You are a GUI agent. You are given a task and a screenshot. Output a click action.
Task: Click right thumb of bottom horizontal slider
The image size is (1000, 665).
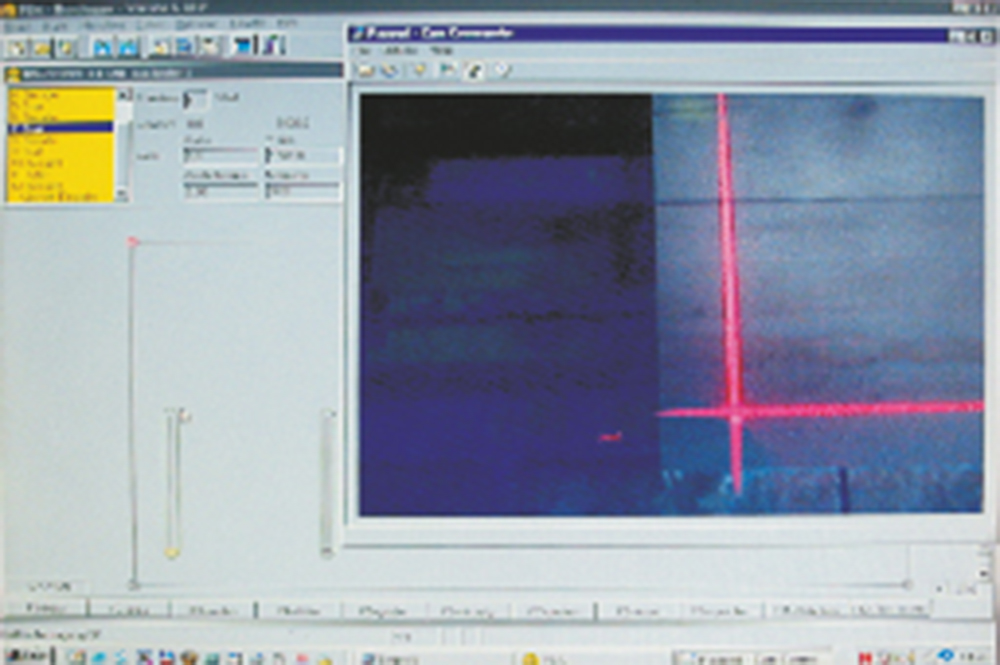point(906,585)
